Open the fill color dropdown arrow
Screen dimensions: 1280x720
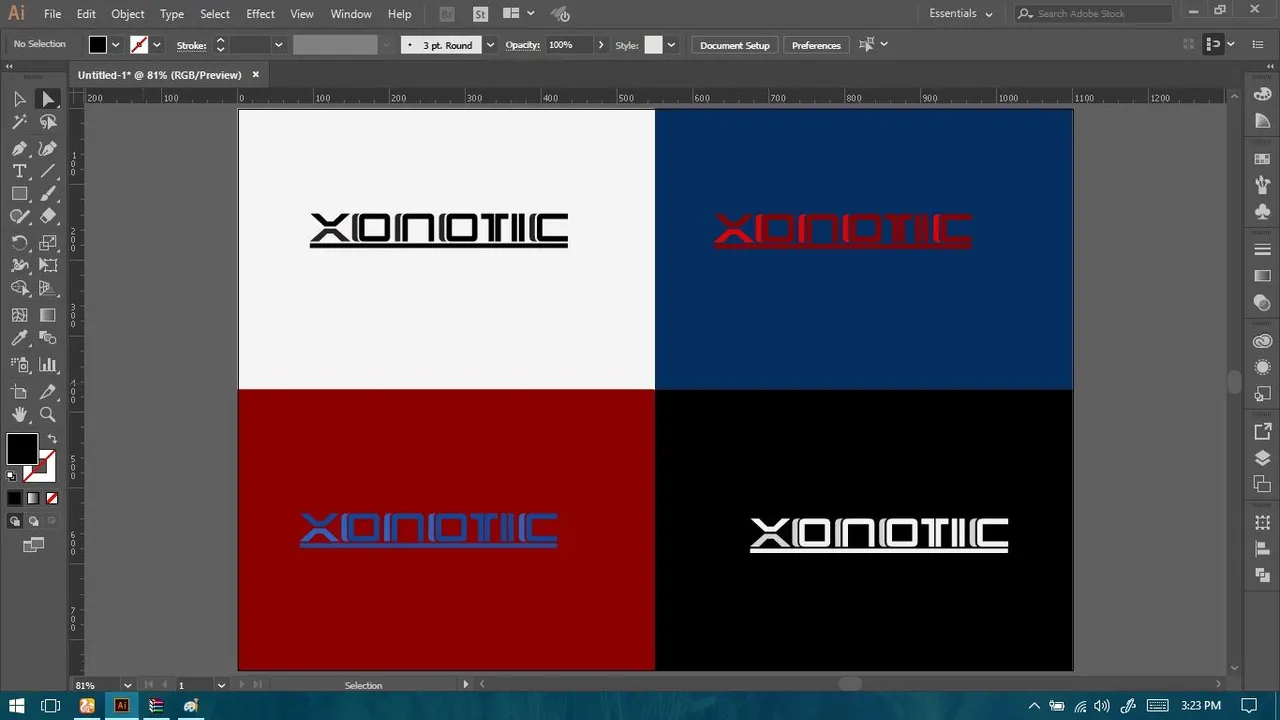click(x=116, y=45)
